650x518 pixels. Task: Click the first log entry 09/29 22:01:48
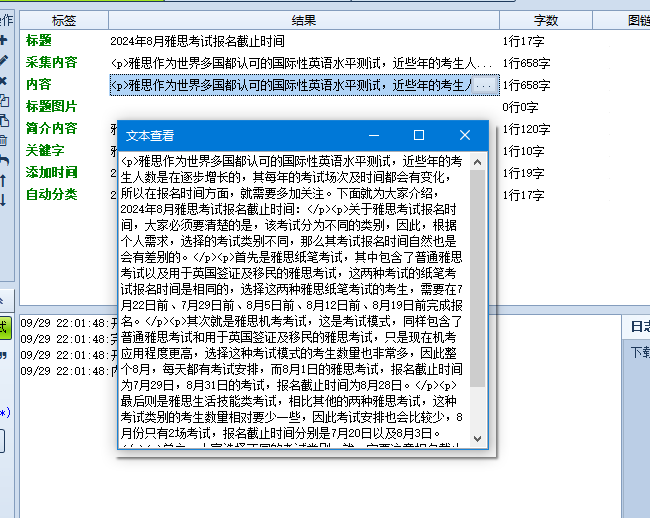(69, 323)
